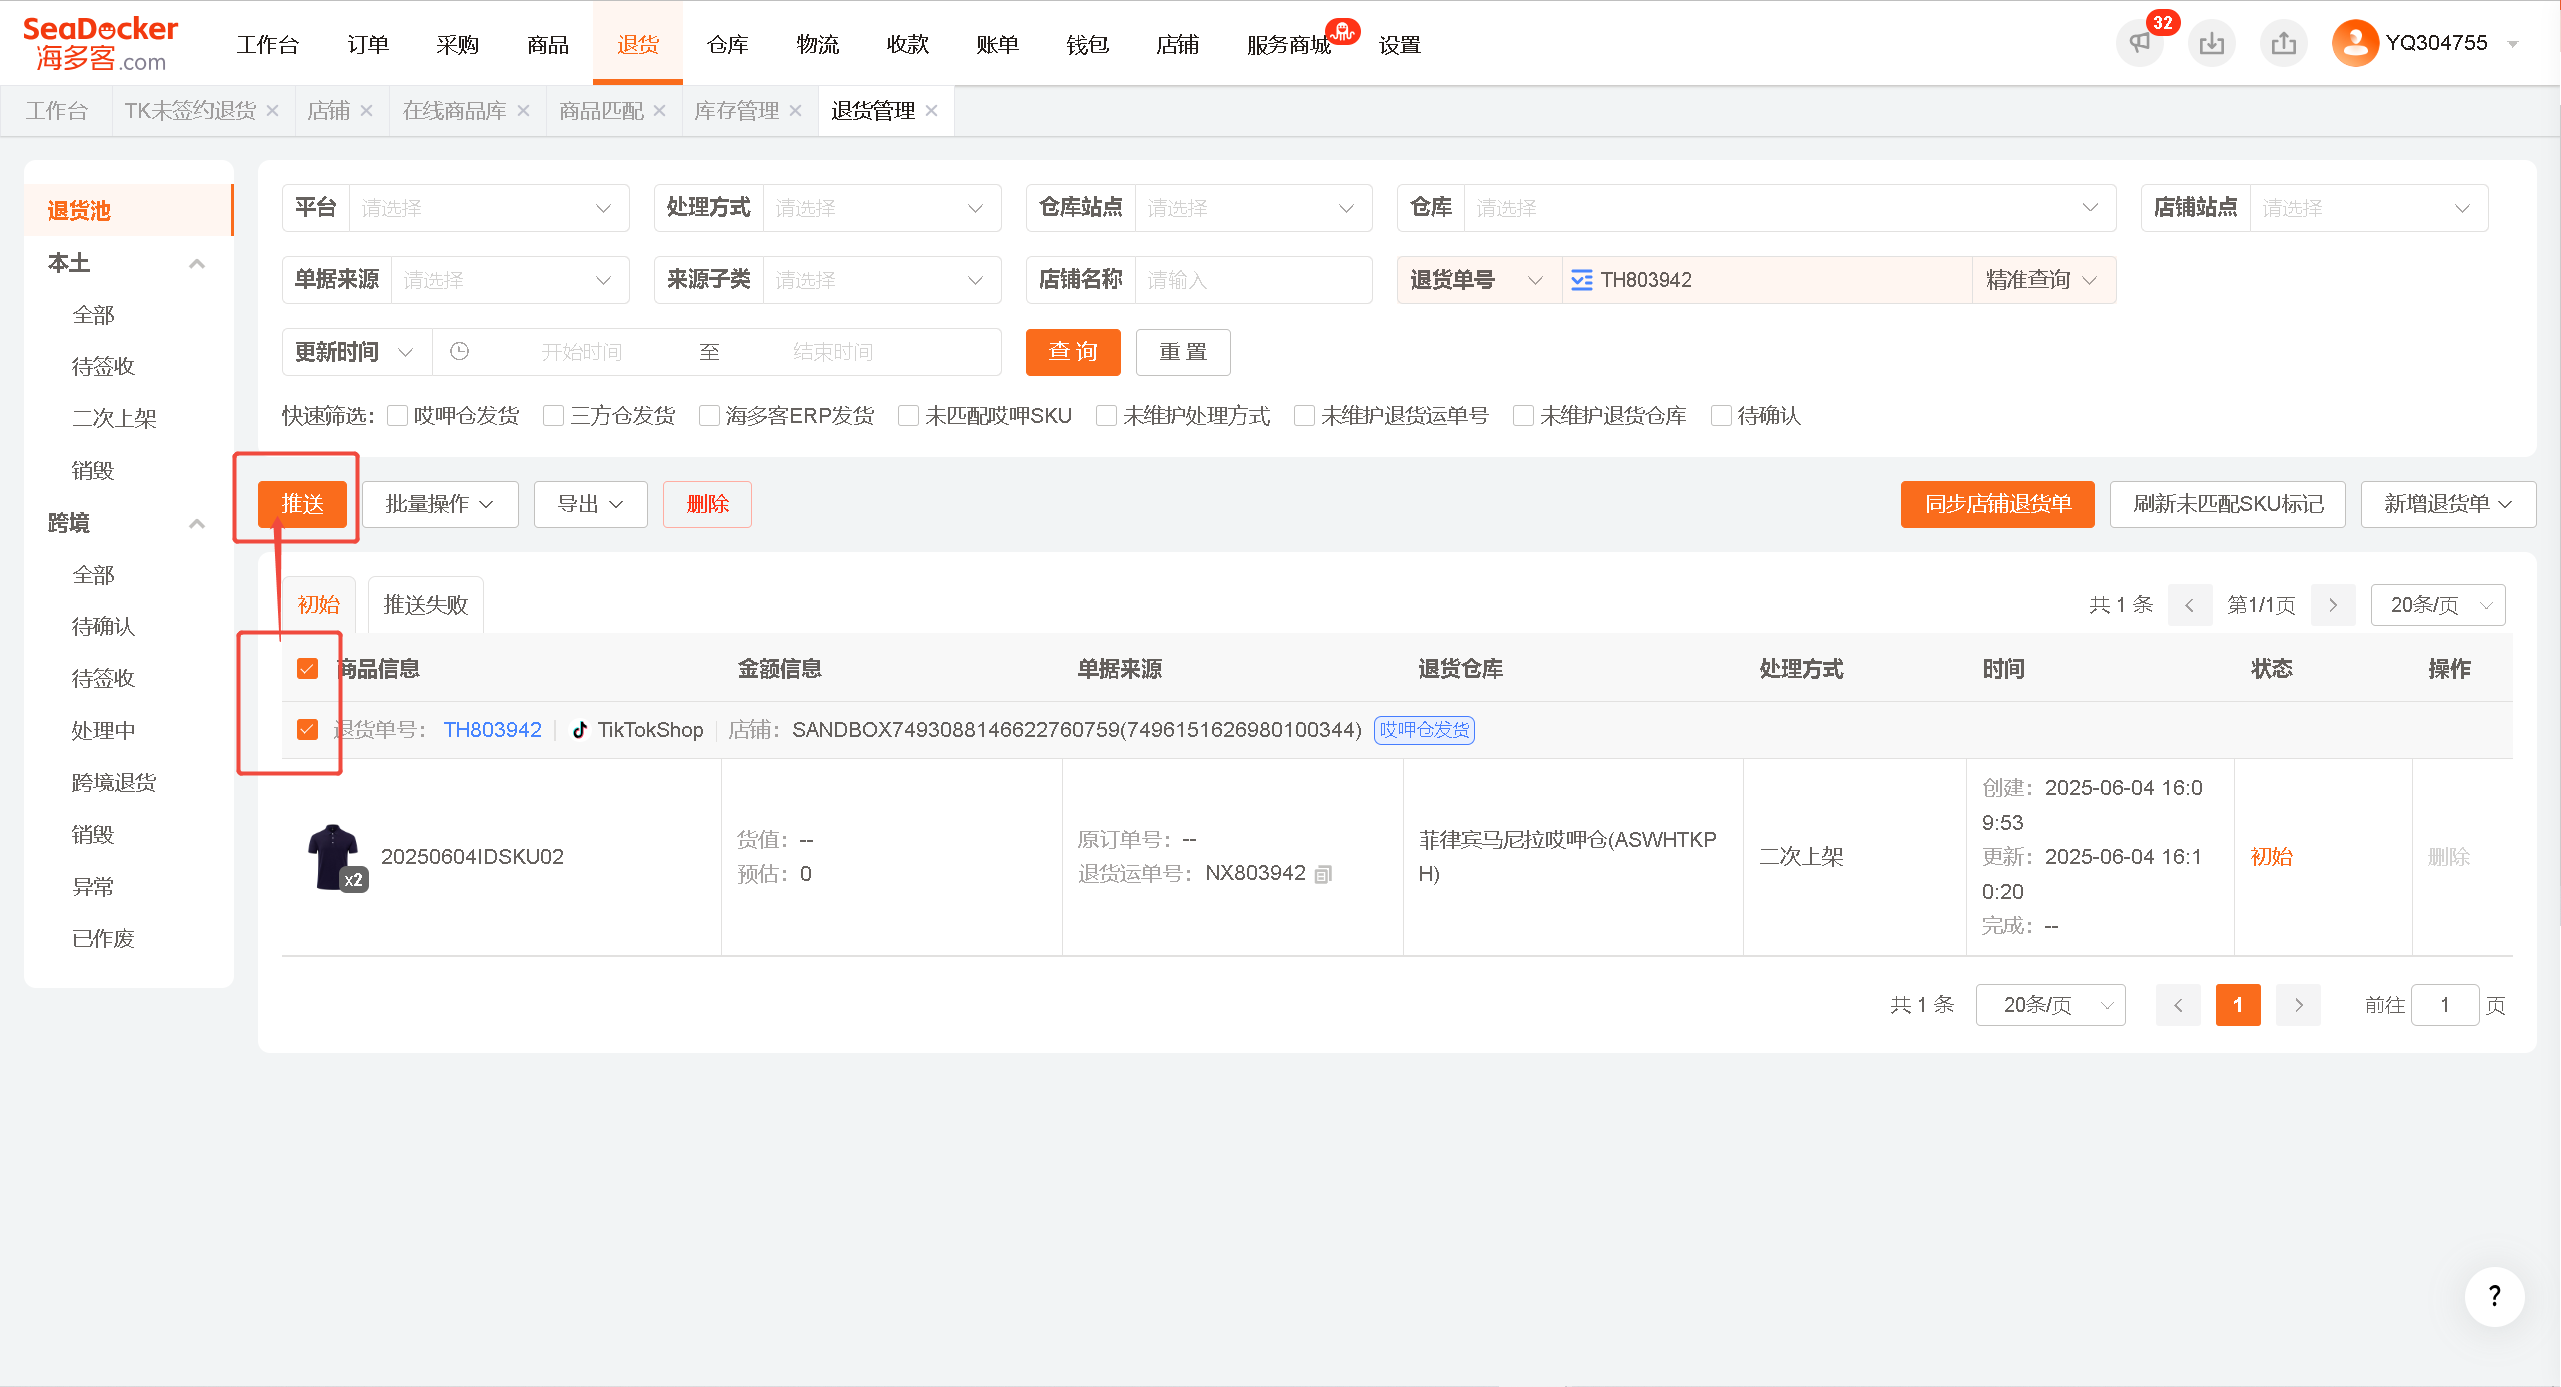Click the upload/share icon in the header
This screenshot has height=1387, width=2561.
[x=2283, y=43]
